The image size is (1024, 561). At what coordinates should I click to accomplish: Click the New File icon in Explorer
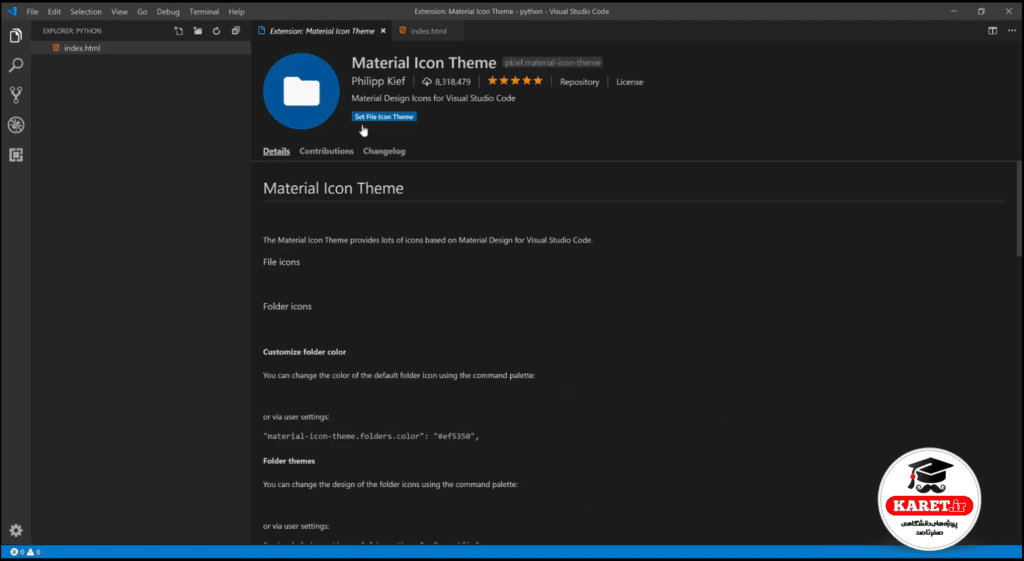[x=179, y=31]
